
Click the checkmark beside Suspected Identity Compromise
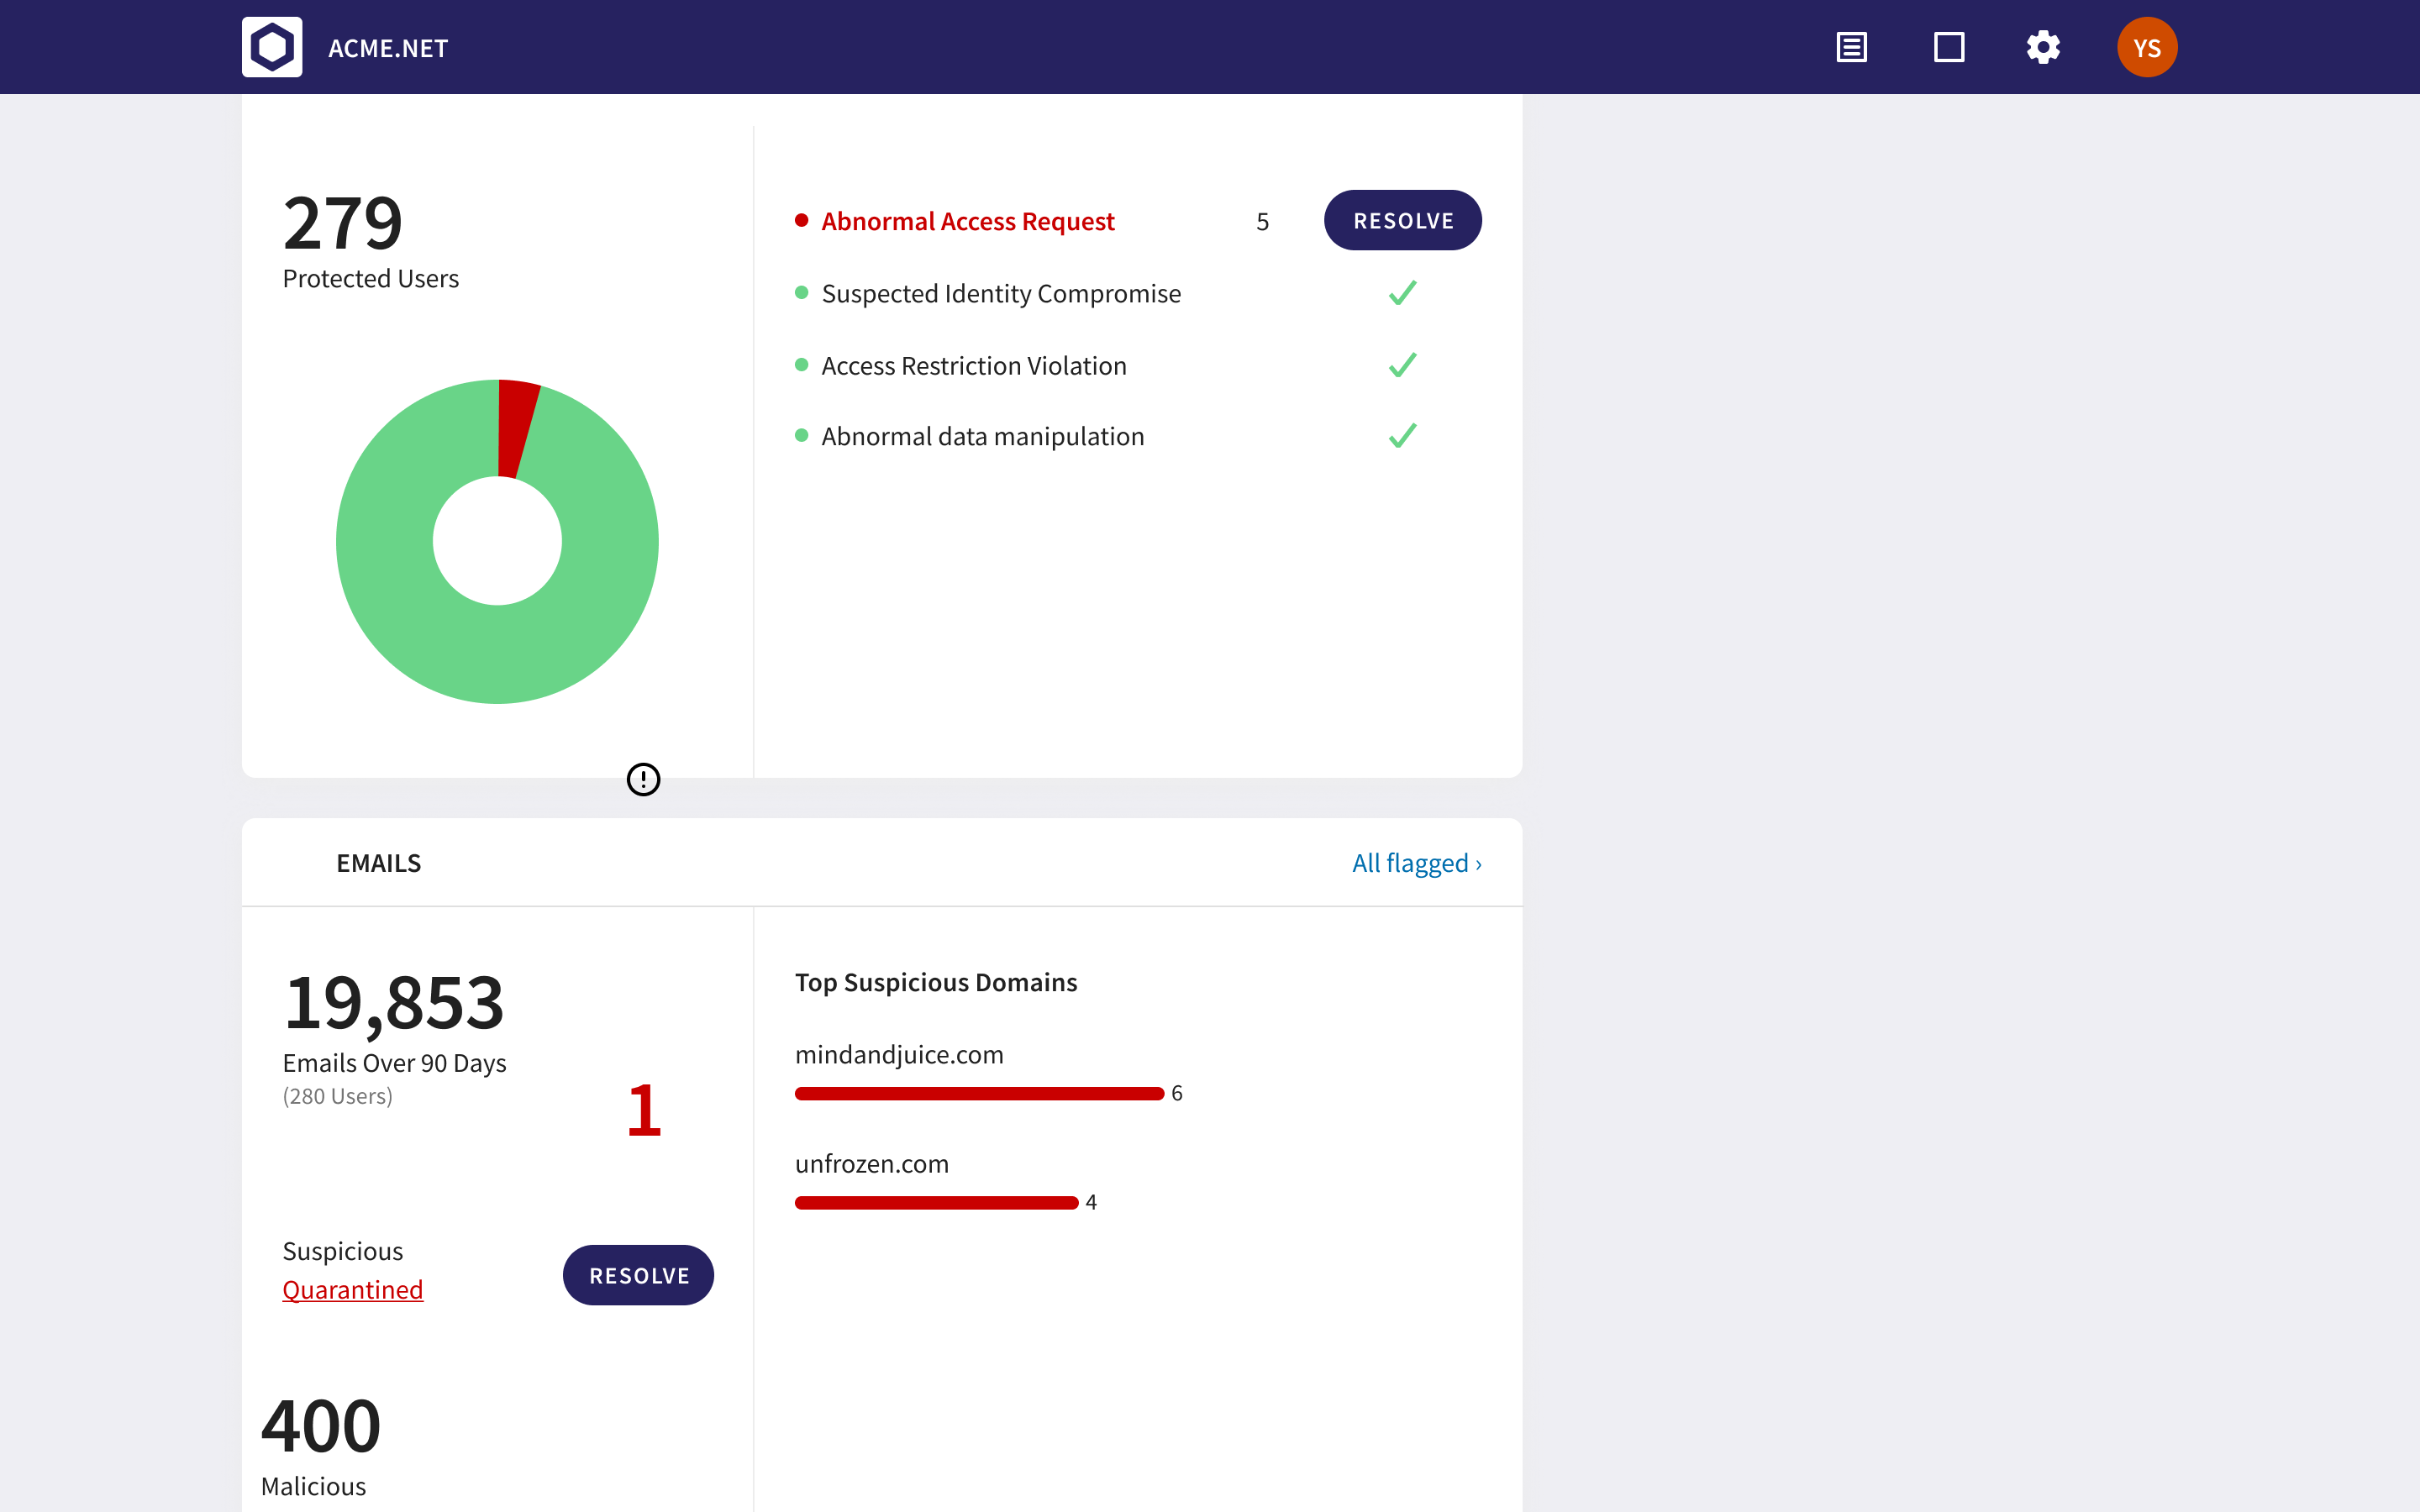click(x=1402, y=293)
